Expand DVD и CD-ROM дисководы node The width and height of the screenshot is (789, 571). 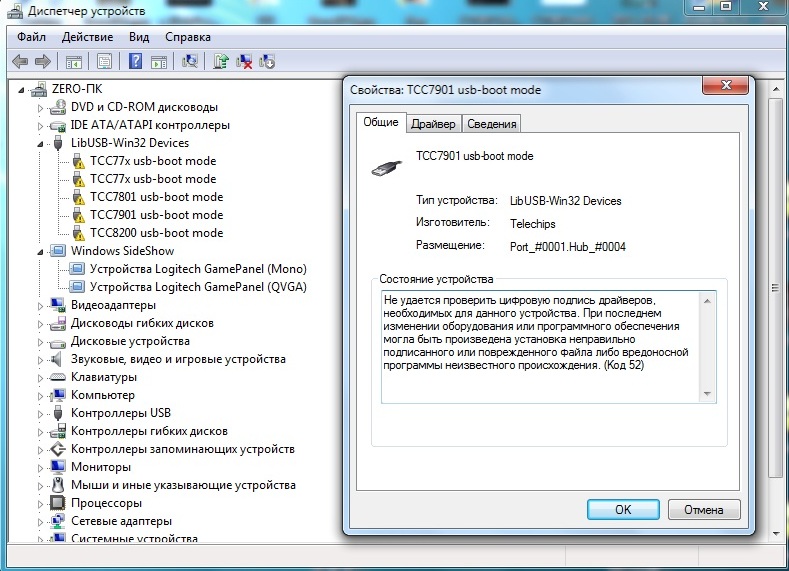point(40,108)
